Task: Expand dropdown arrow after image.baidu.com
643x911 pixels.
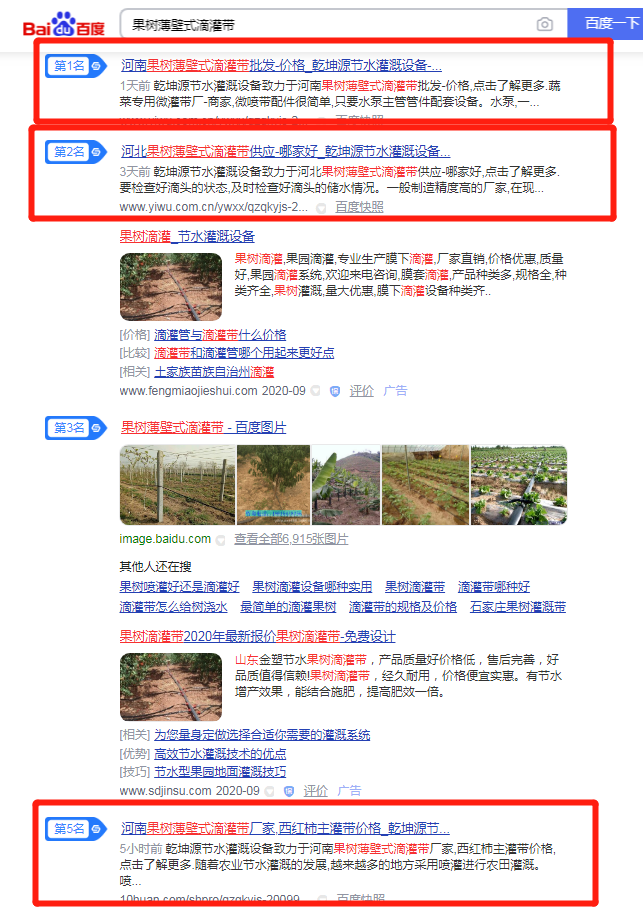Action: tap(221, 540)
